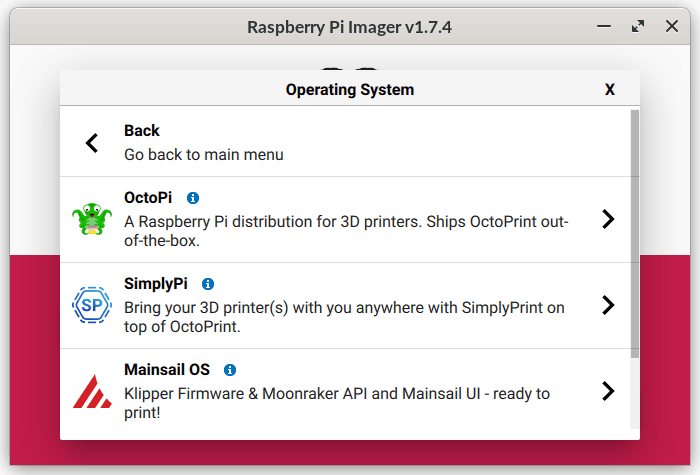Expand OctoPi submenu chevron
700x475 pixels.
tap(608, 219)
